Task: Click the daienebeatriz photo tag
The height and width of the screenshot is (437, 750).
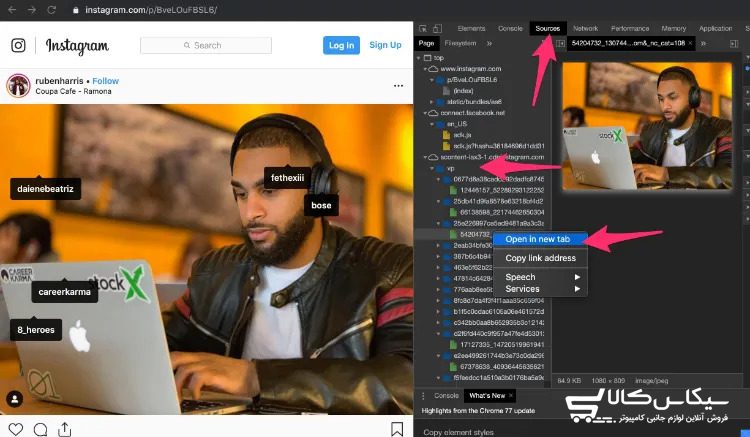Action: pyautogui.click(x=45, y=189)
